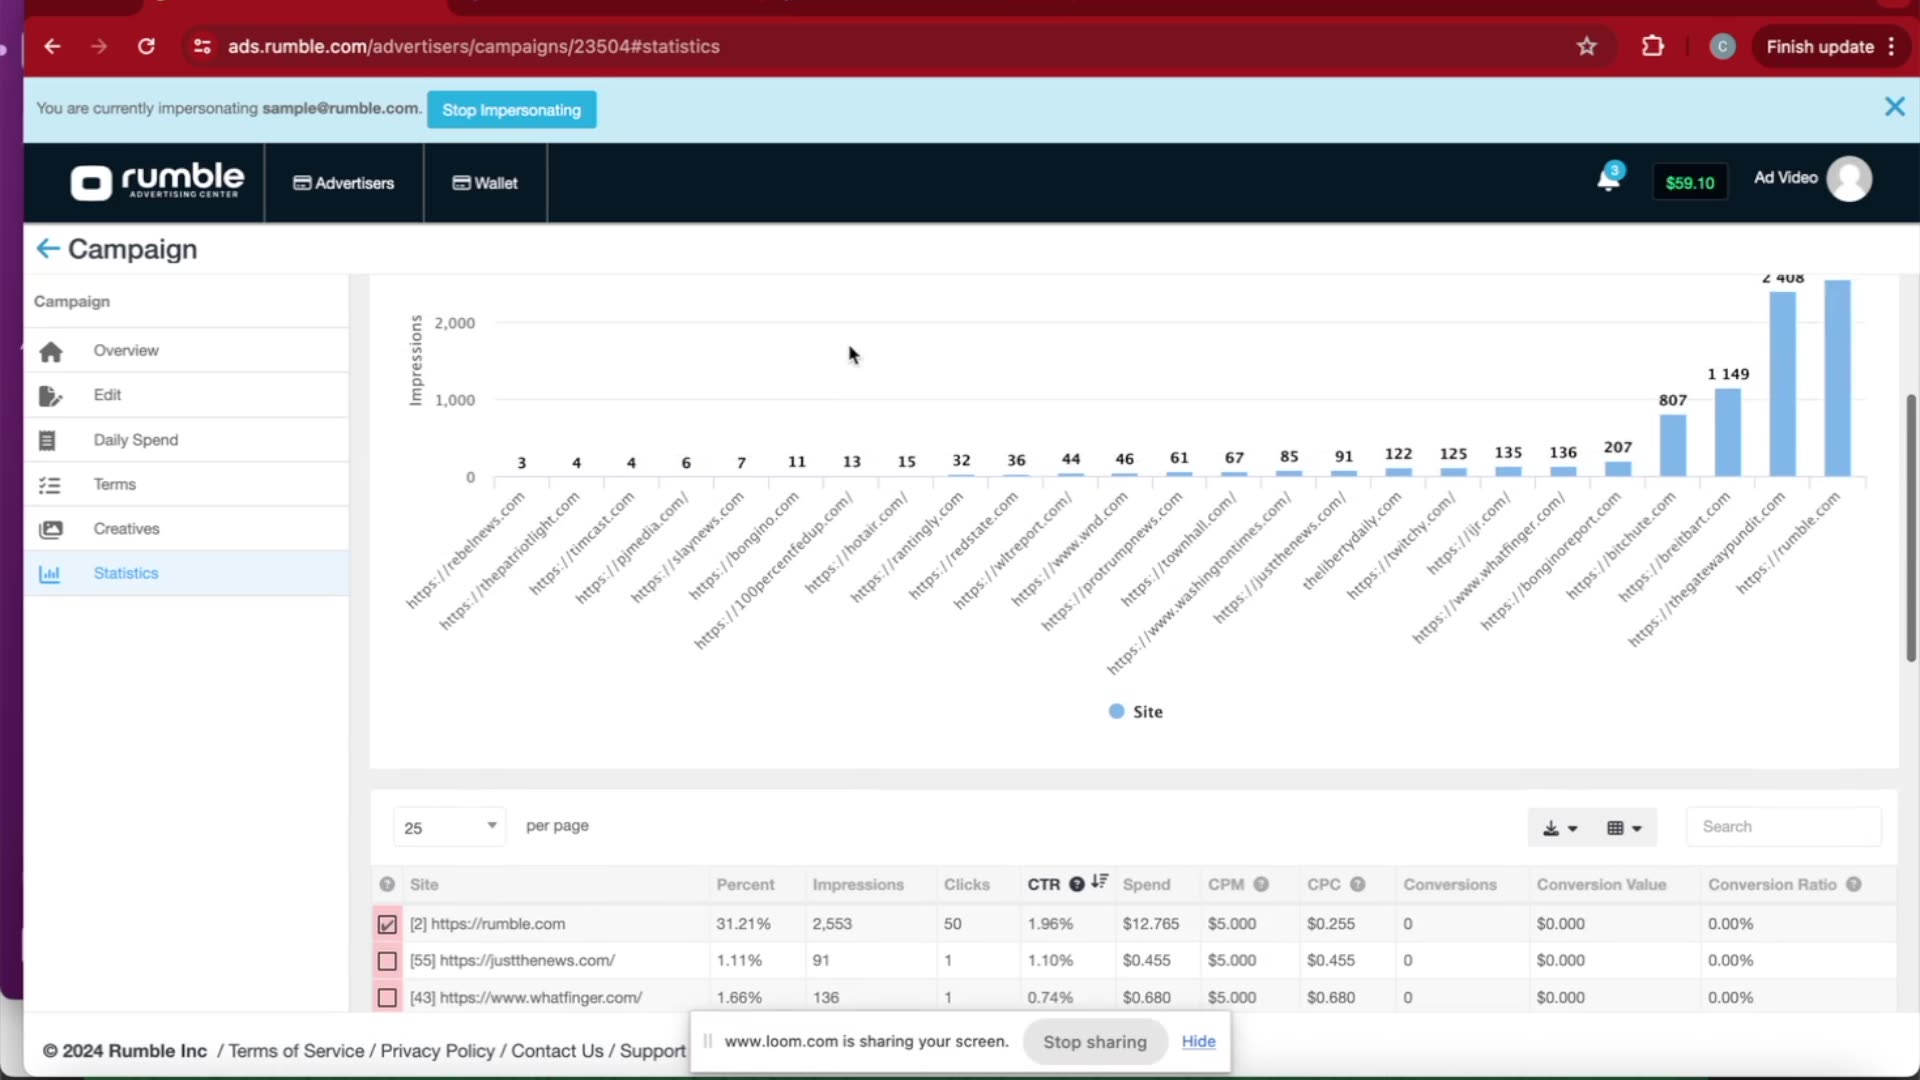1920x1080 pixels.
Task: Check the justthenews.com row checkbox
Action: (x=387, y=960)
